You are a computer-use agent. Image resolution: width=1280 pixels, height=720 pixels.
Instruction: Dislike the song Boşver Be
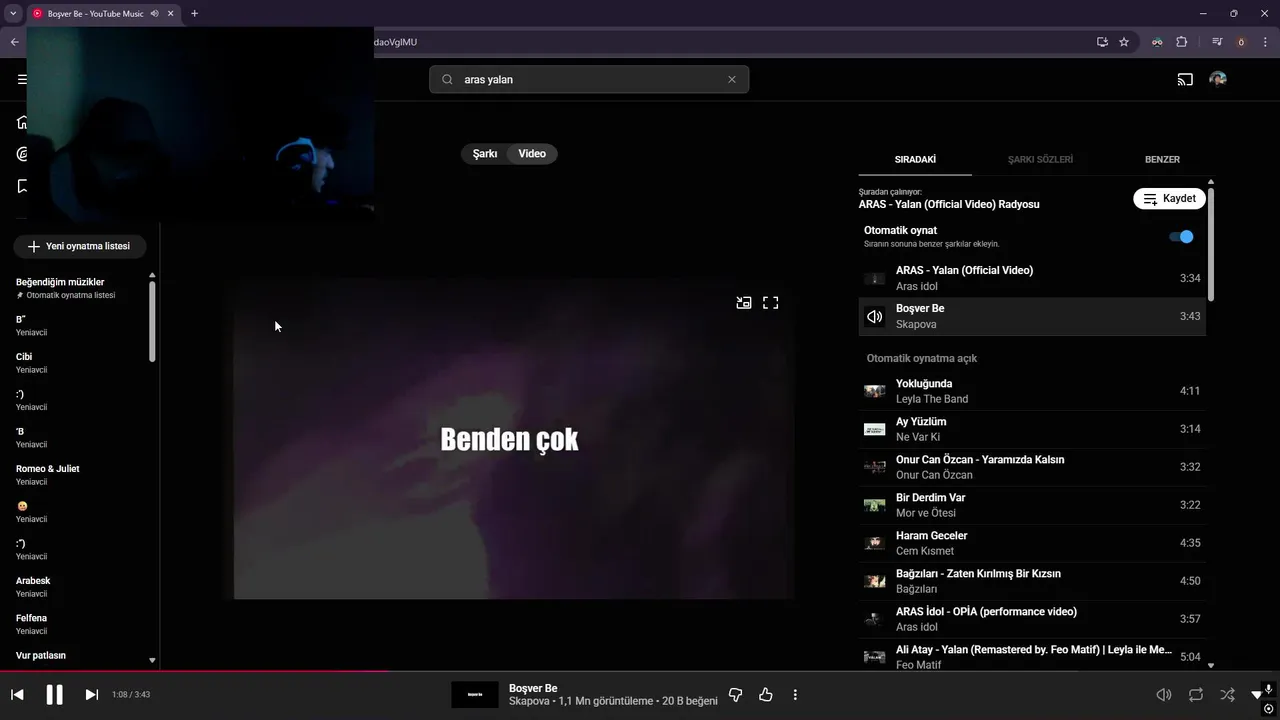pyautogui.click(x=735, y=694)
